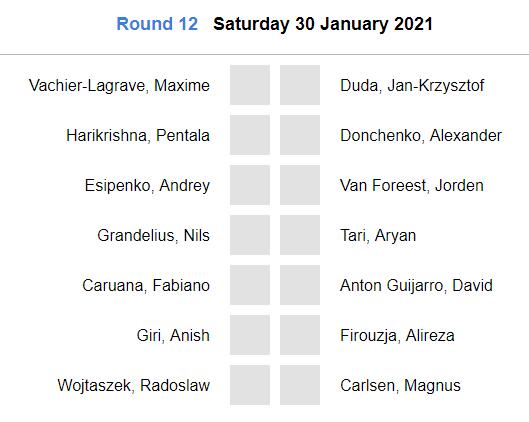Click result box next to Tari, Aryan
Screen dimensions: 529x422
[x=300, y=235]
